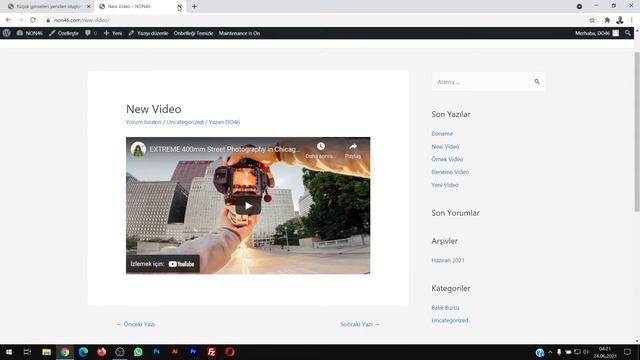This screenshot has width=640, height=360.
Task: Open File Explorer from the taskbar
Action: (47, 352)
